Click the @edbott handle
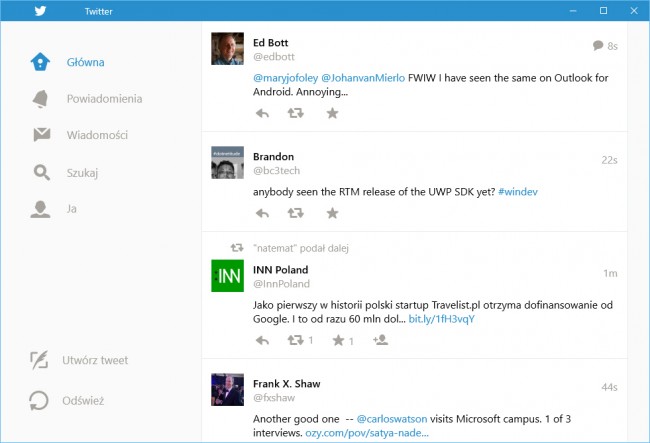The width and height of the screenshot is (650, 443). click(x=274, y=57)
